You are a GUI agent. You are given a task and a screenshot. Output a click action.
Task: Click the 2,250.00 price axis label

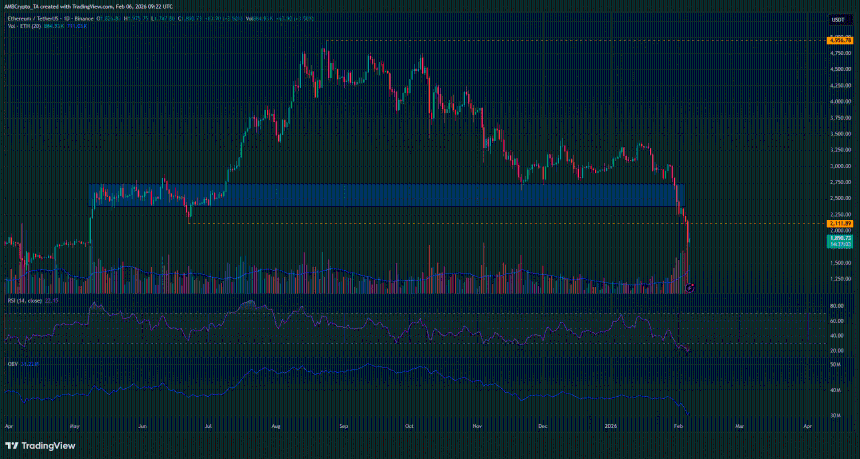tap(839, 214)
